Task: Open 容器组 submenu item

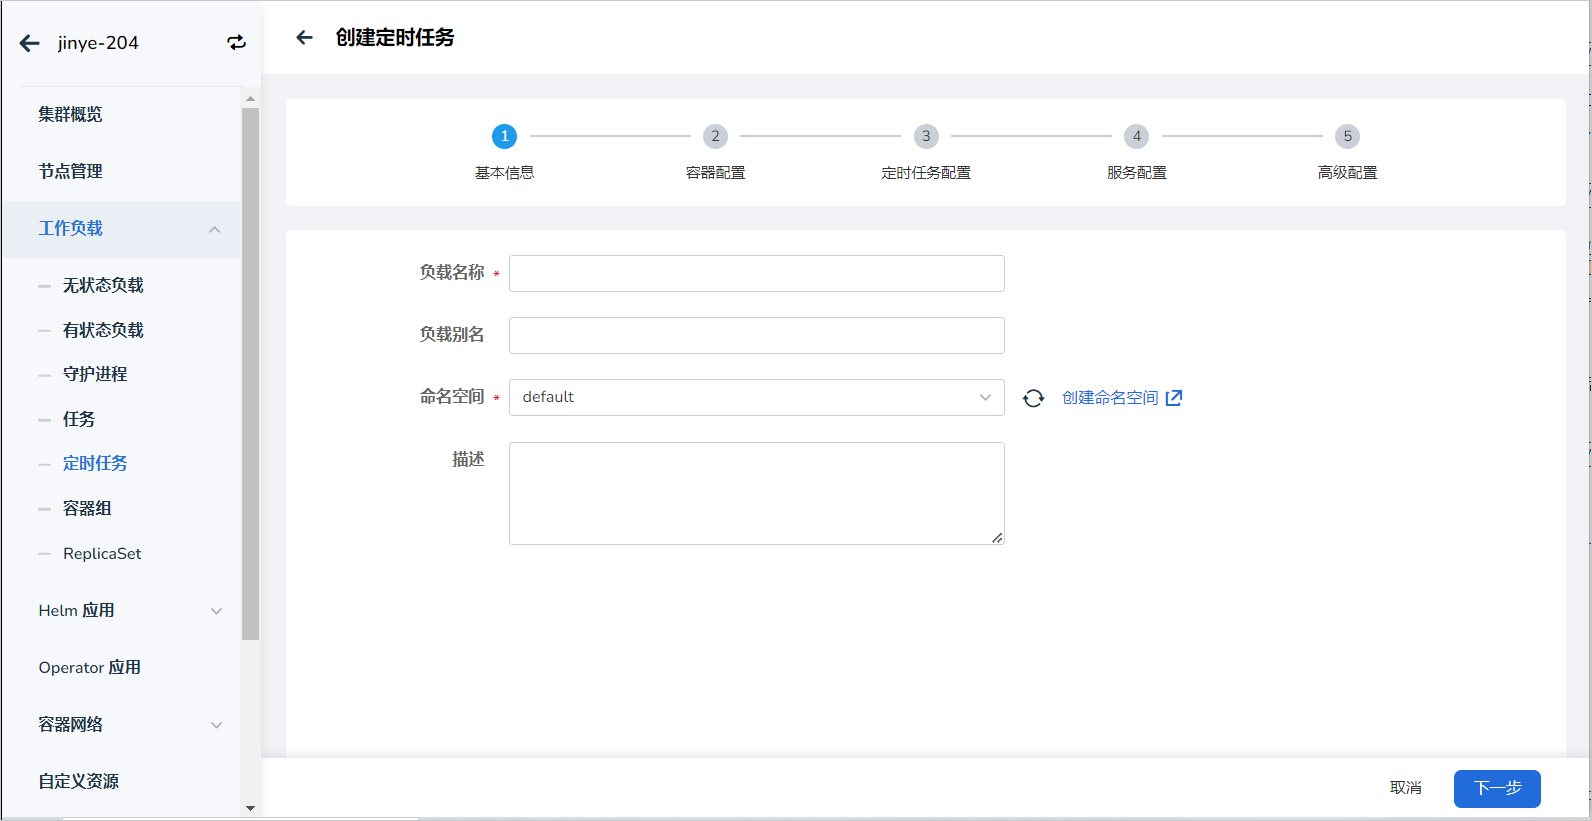Action: coord(87,508)
